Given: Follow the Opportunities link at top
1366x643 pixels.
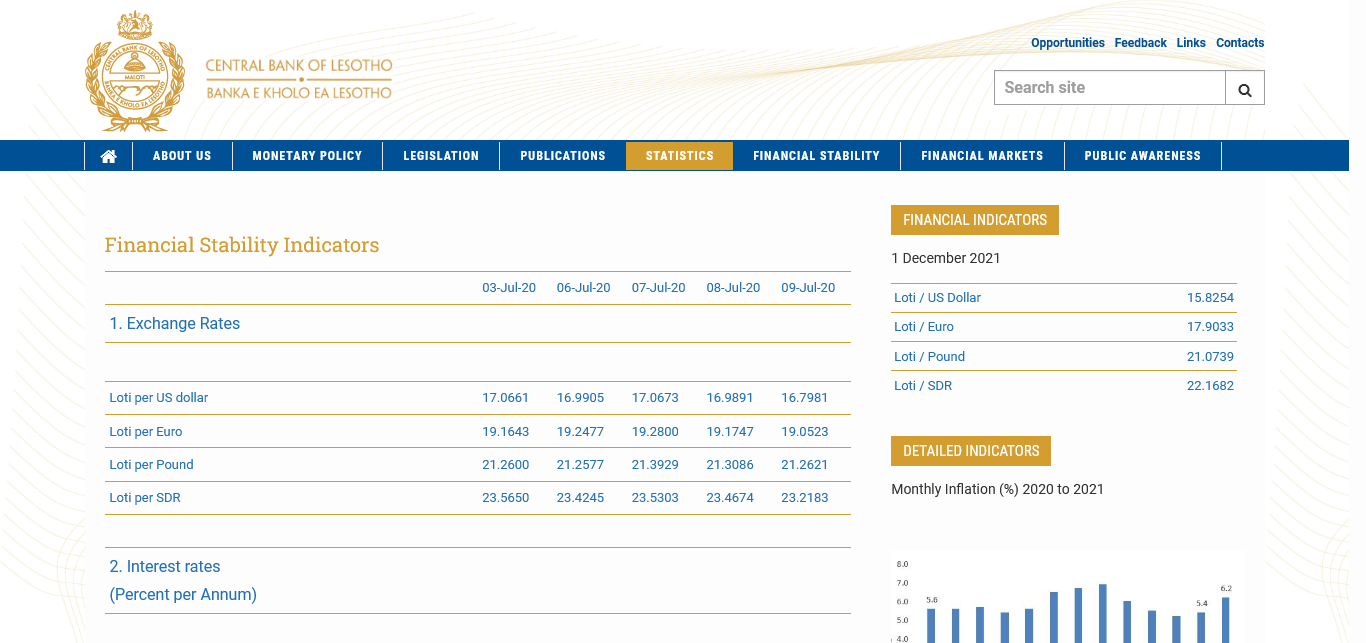Looking at the screenshot, I should tap(1067, 43).
